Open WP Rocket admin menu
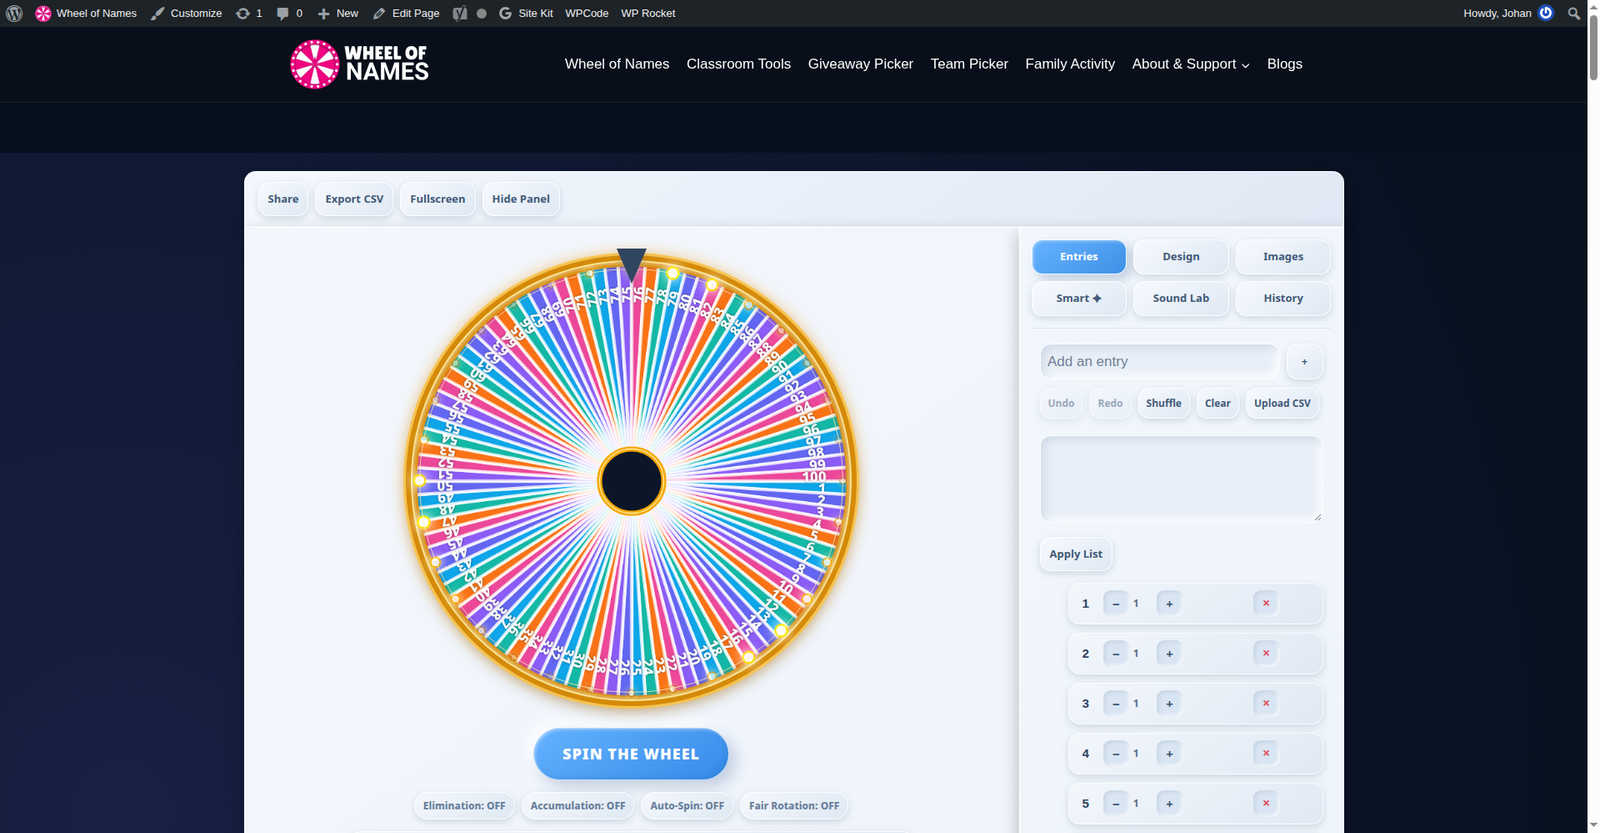 click(x=648, y=13)
